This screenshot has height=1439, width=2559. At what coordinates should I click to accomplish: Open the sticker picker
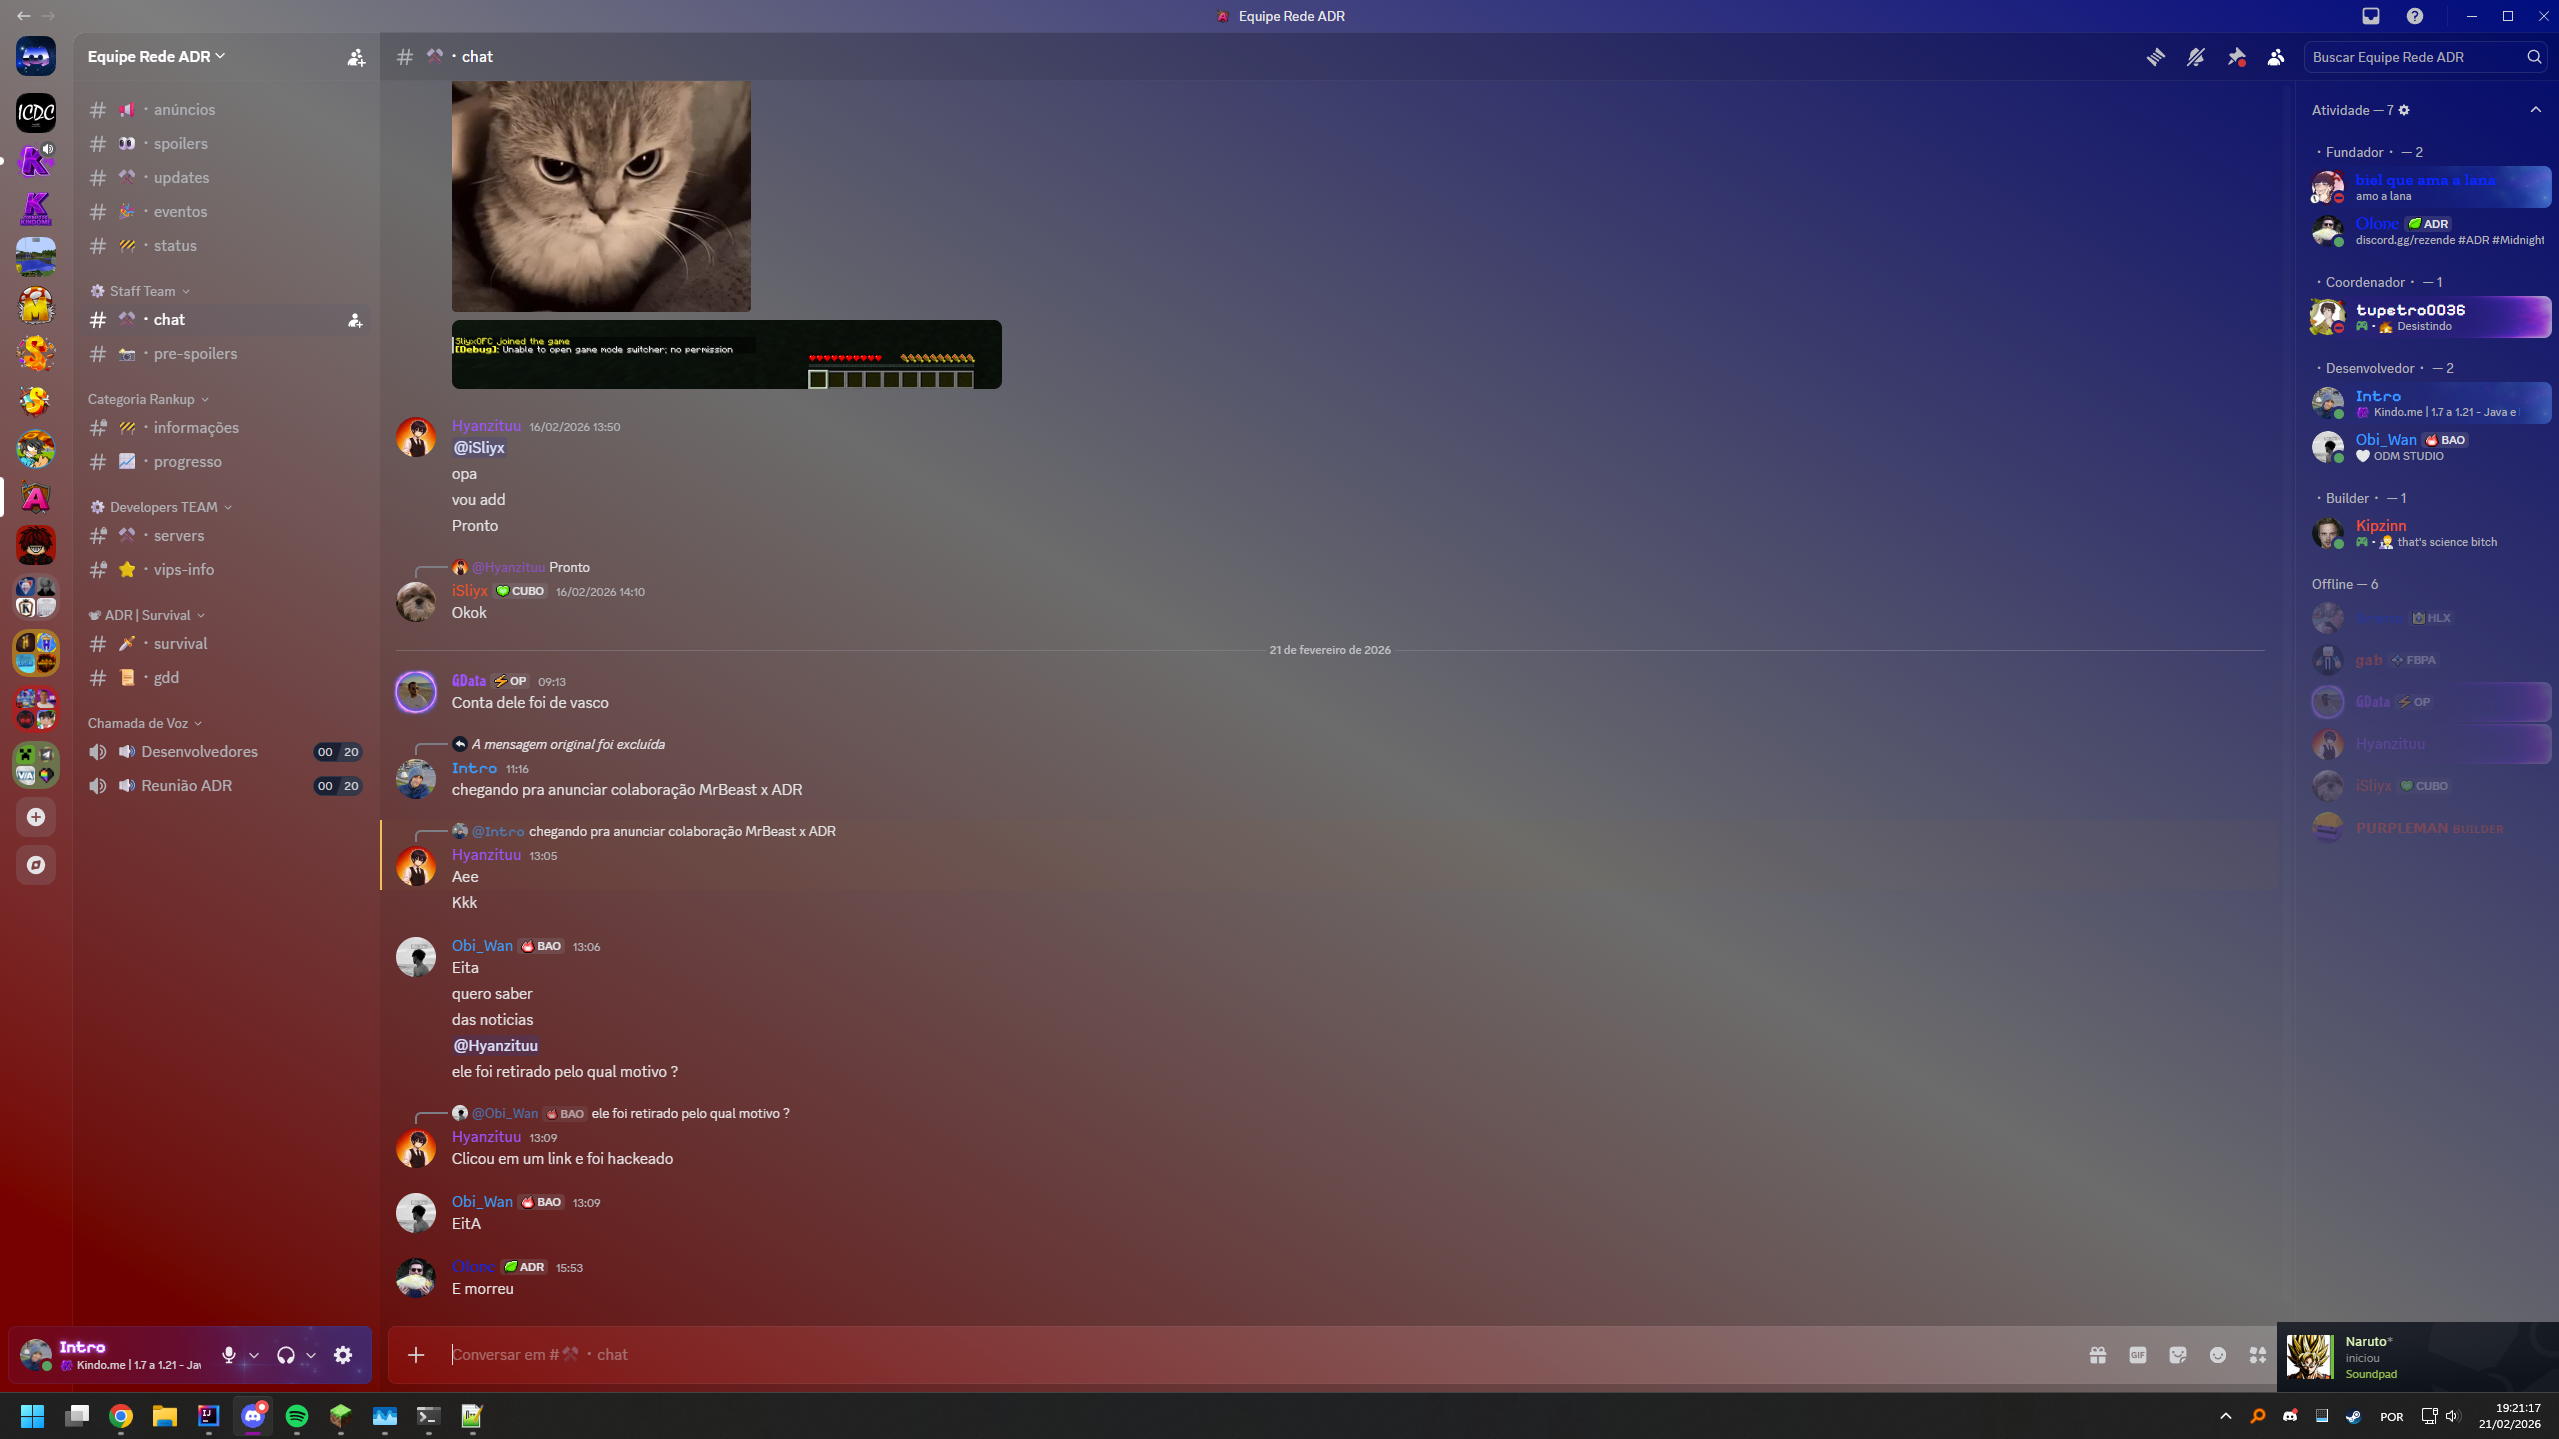click(2177, 1354)
